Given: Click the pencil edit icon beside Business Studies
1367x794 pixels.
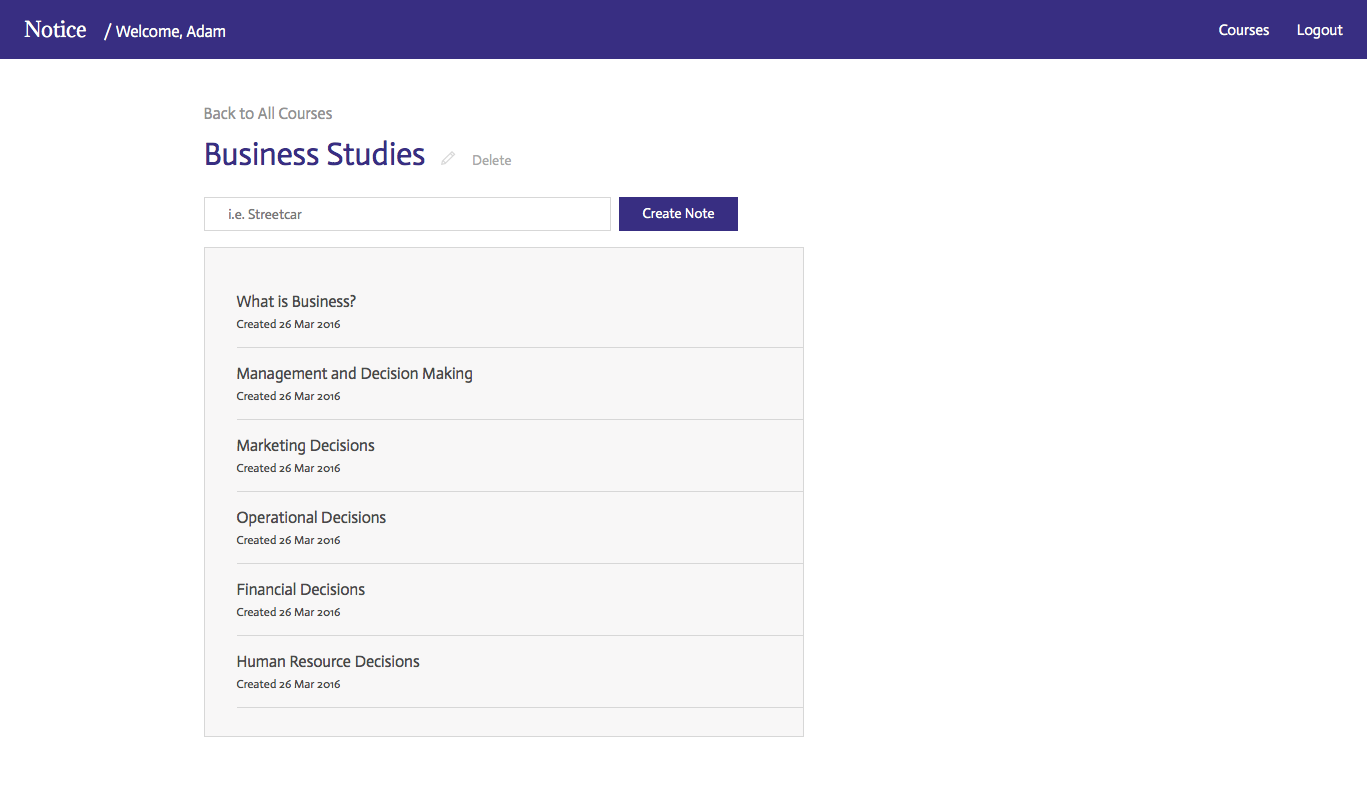Looking at the screenshot, I should [x=448, y=158].
